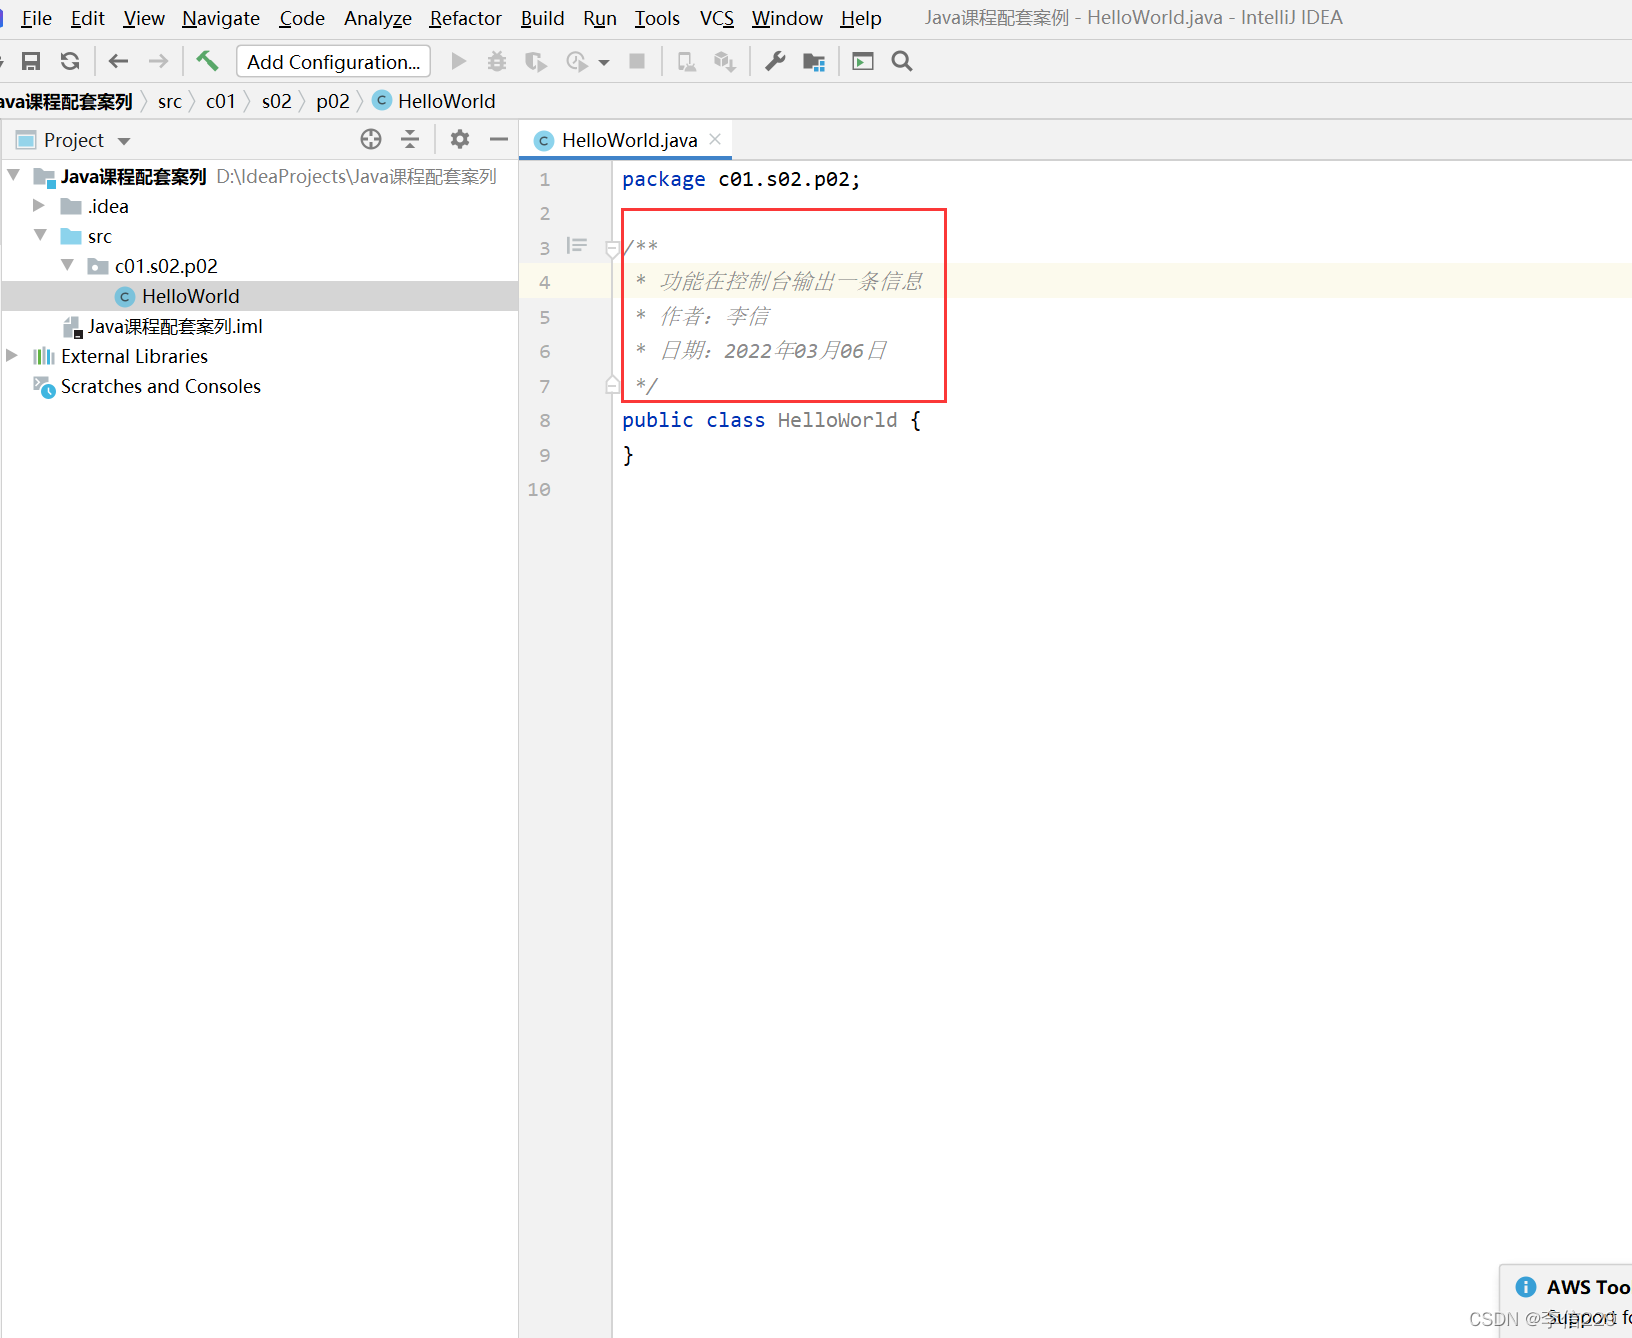The image size is (1632, 1338).
Task: Click the AWS Toolkit notification popup
Action: 1567,1300
